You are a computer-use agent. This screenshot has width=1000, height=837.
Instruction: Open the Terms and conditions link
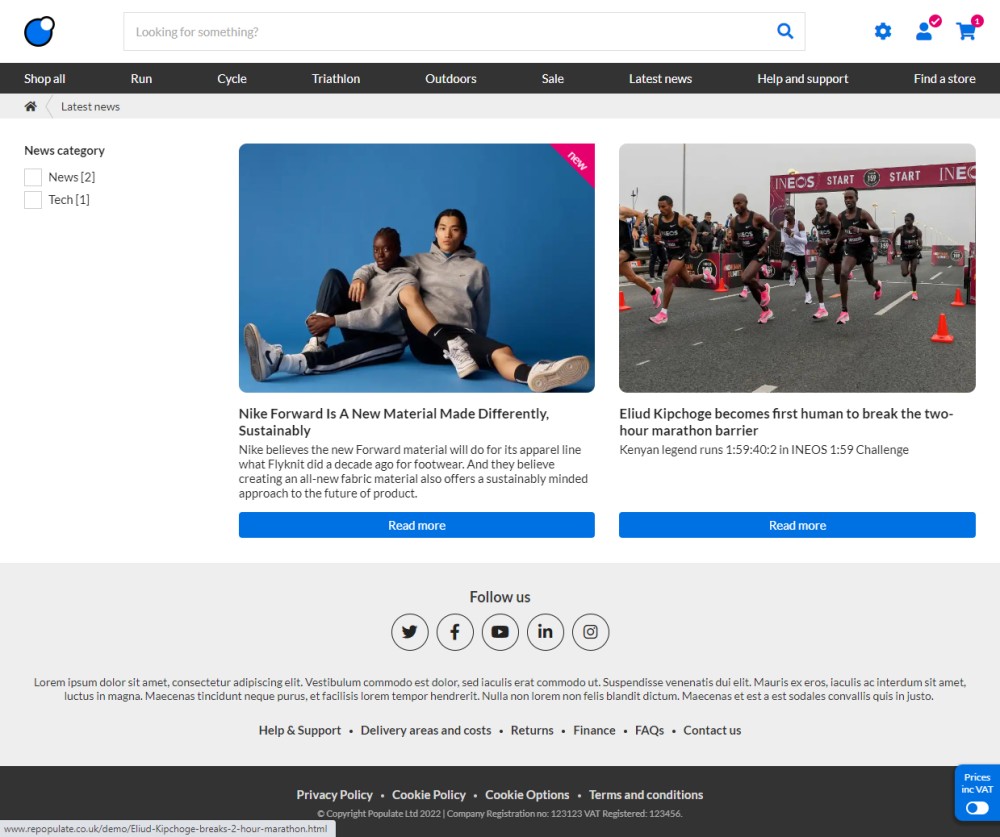pos(645,794)
